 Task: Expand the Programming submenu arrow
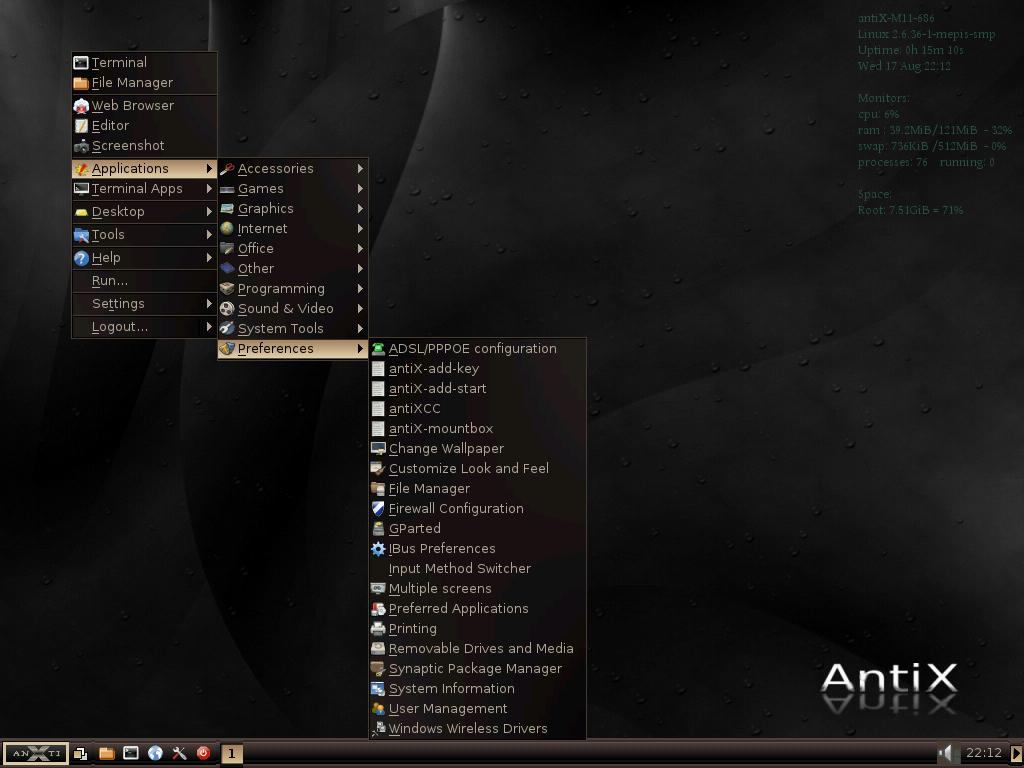click(x=360, y=289)
